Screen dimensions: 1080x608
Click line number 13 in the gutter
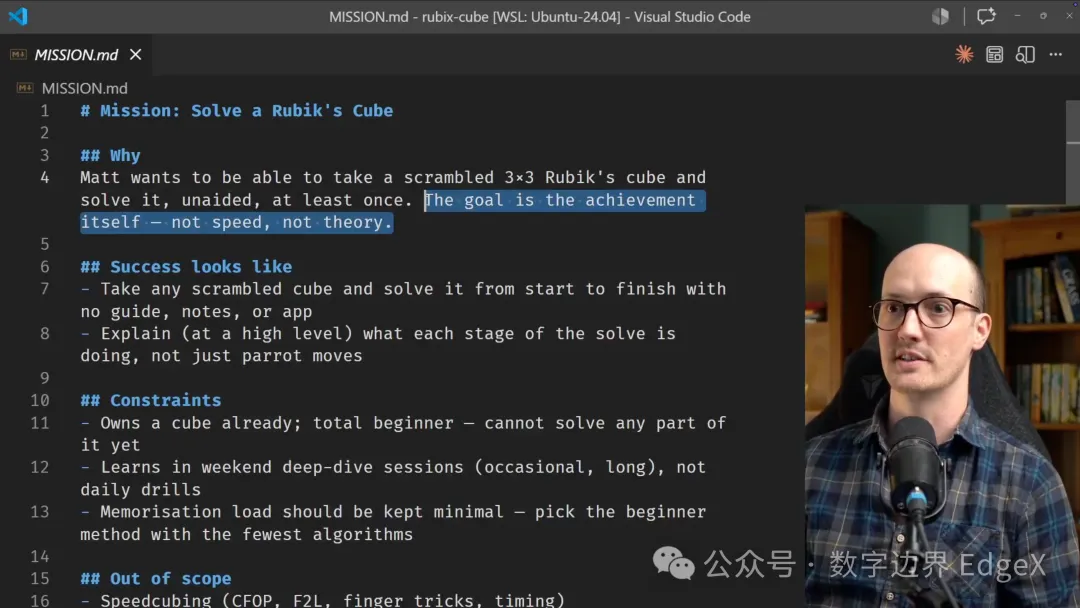tap(40, 512)
